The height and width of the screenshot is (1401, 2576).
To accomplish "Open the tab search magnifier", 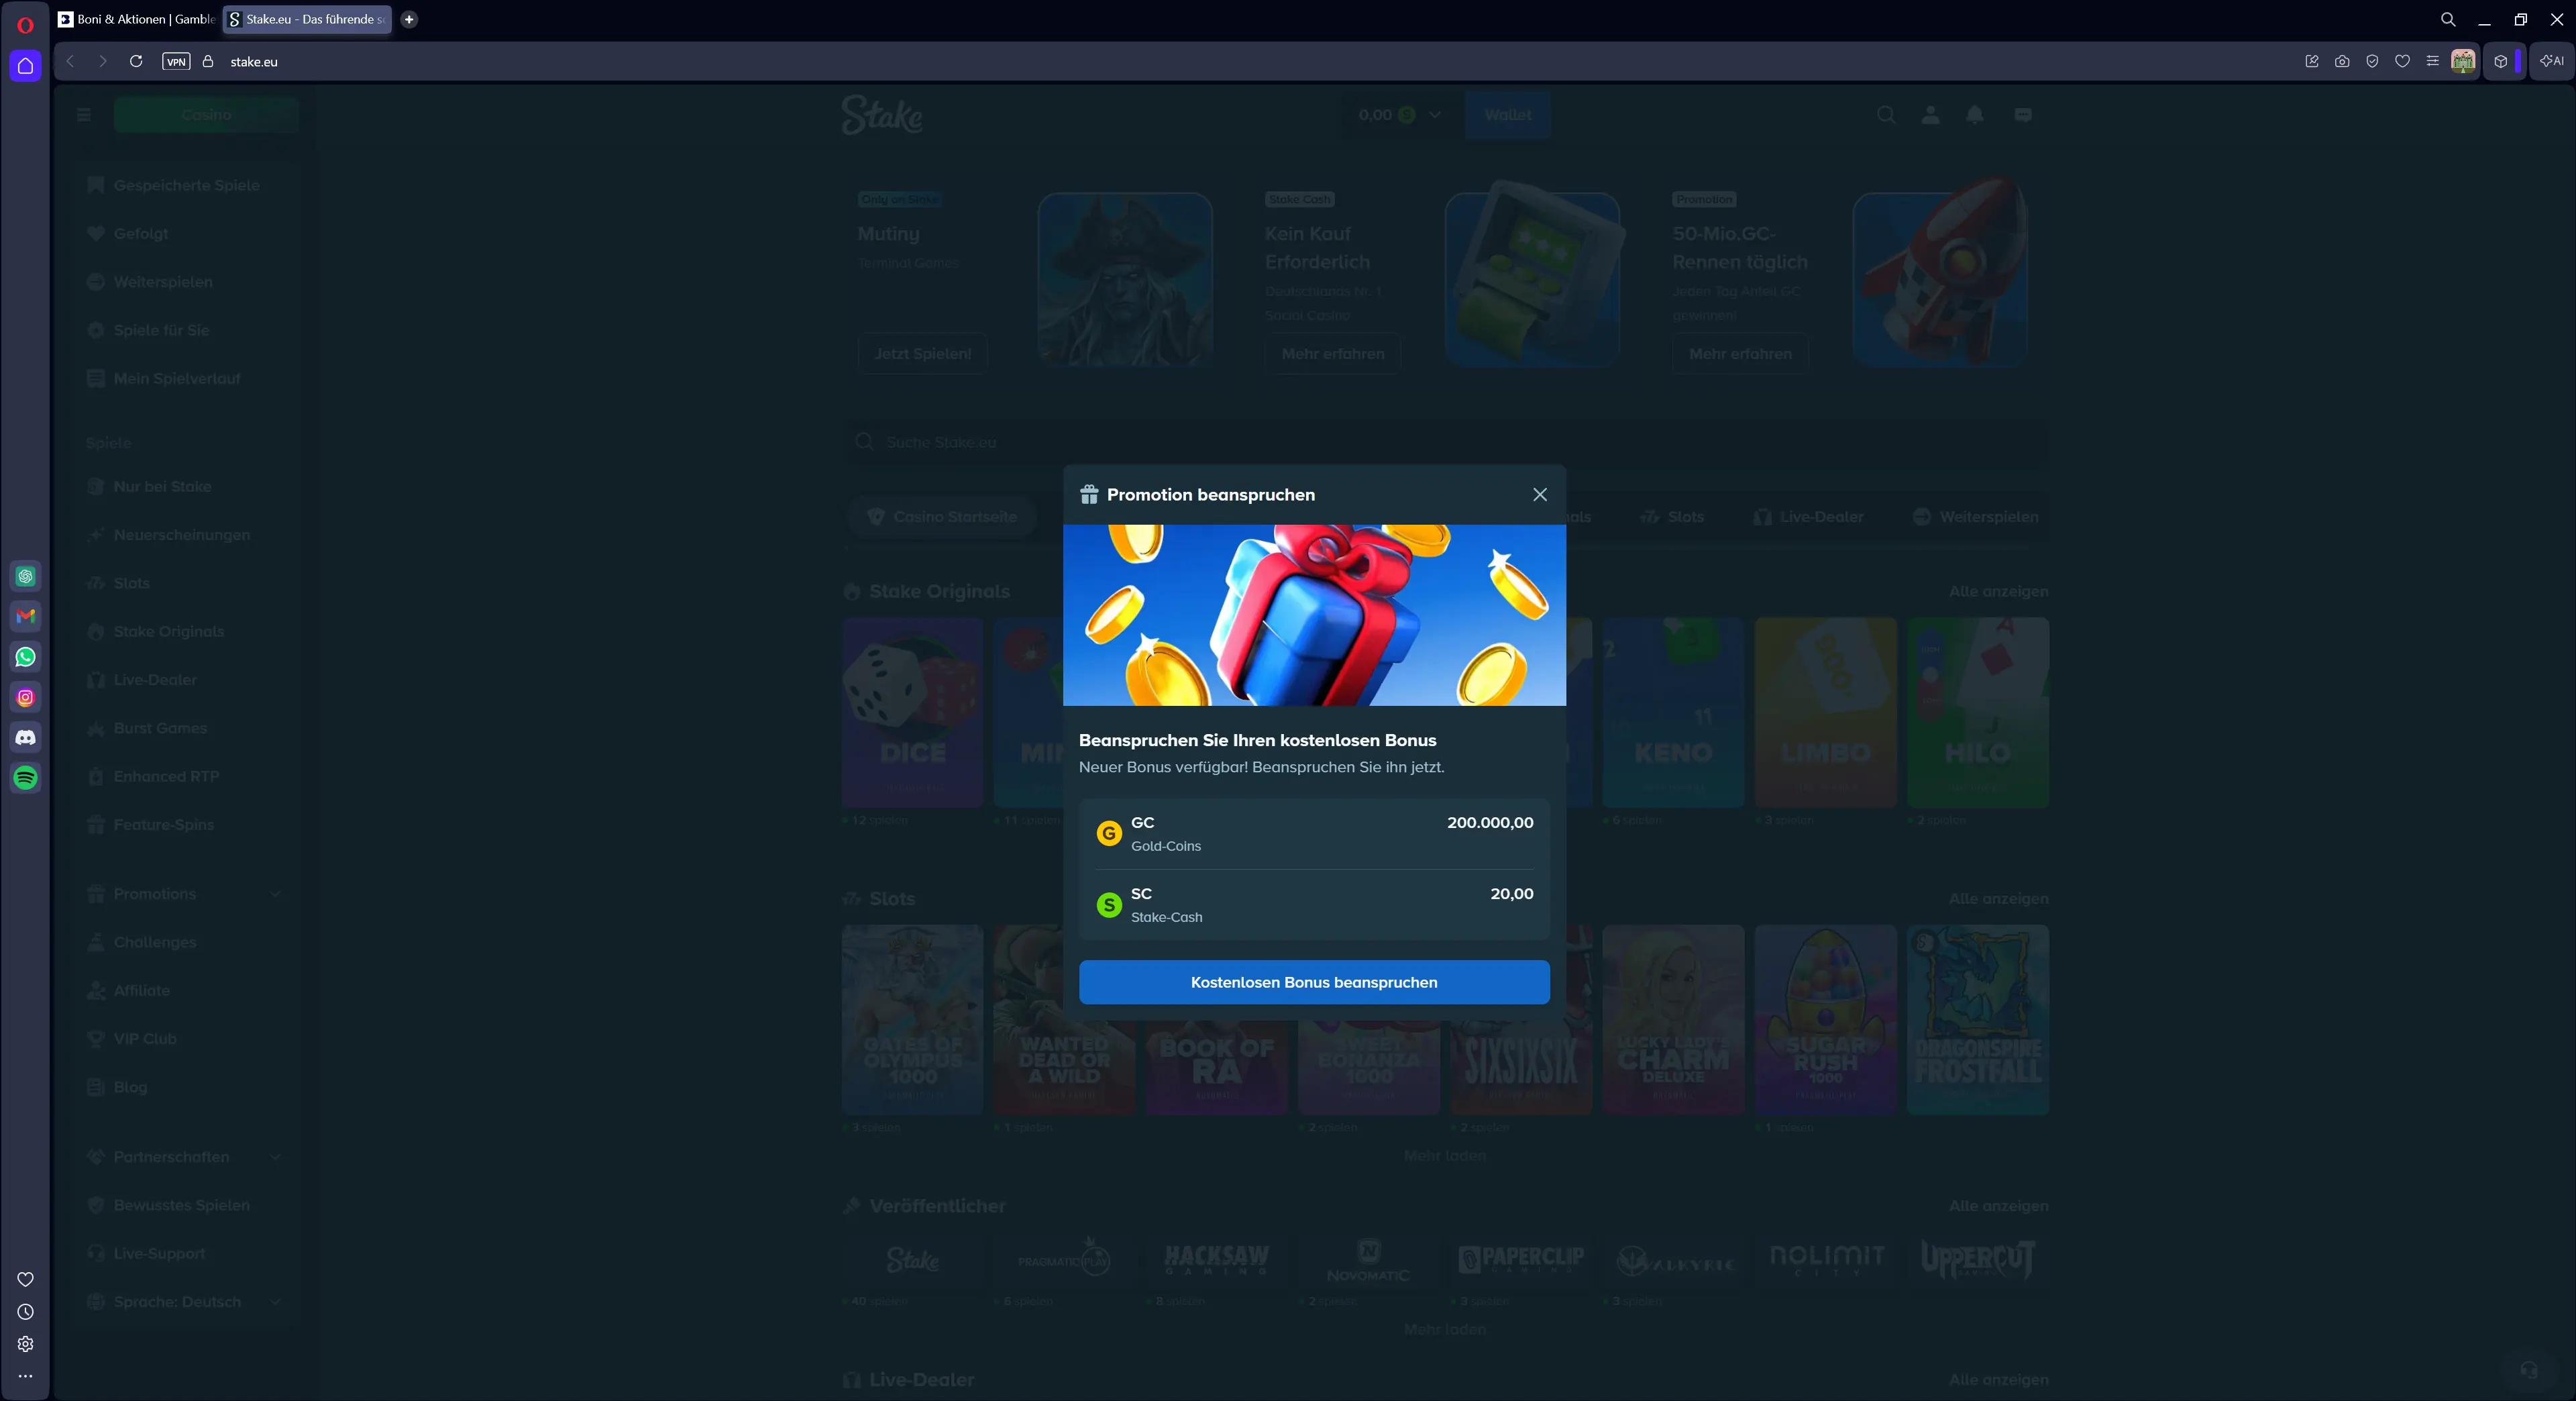I will tap(2448, 19).
